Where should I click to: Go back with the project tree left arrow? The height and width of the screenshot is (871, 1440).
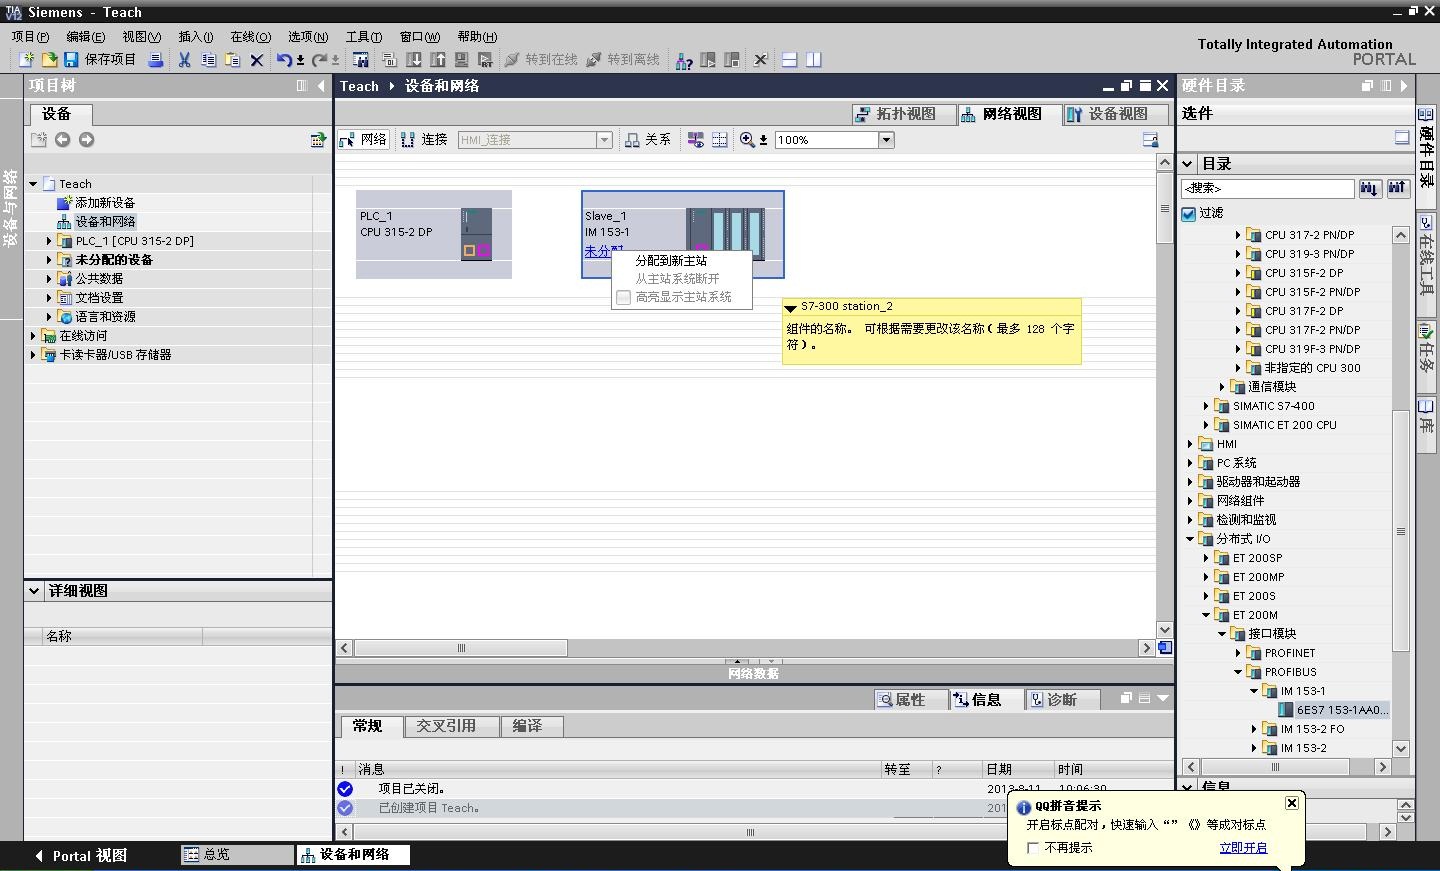pos(62,140)
